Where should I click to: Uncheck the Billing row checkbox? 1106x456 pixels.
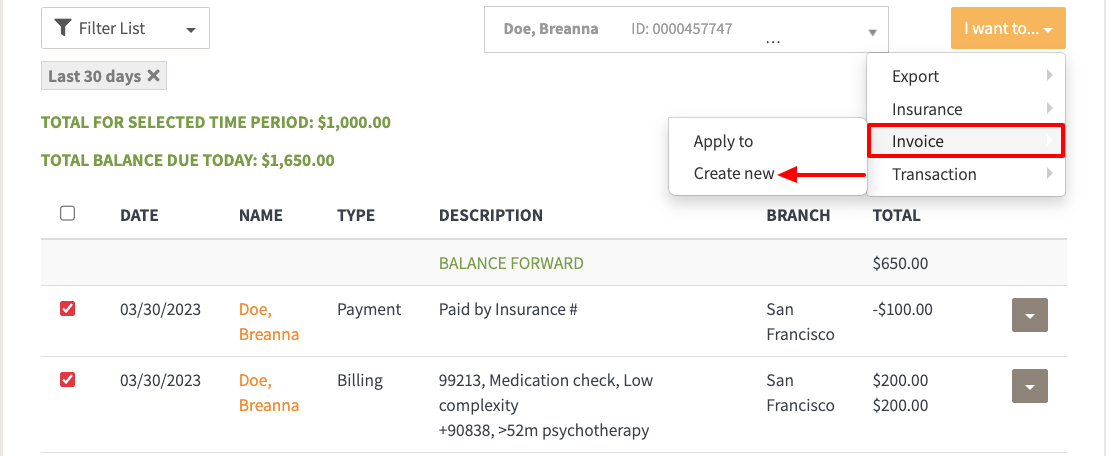click(x=68, y=380)
